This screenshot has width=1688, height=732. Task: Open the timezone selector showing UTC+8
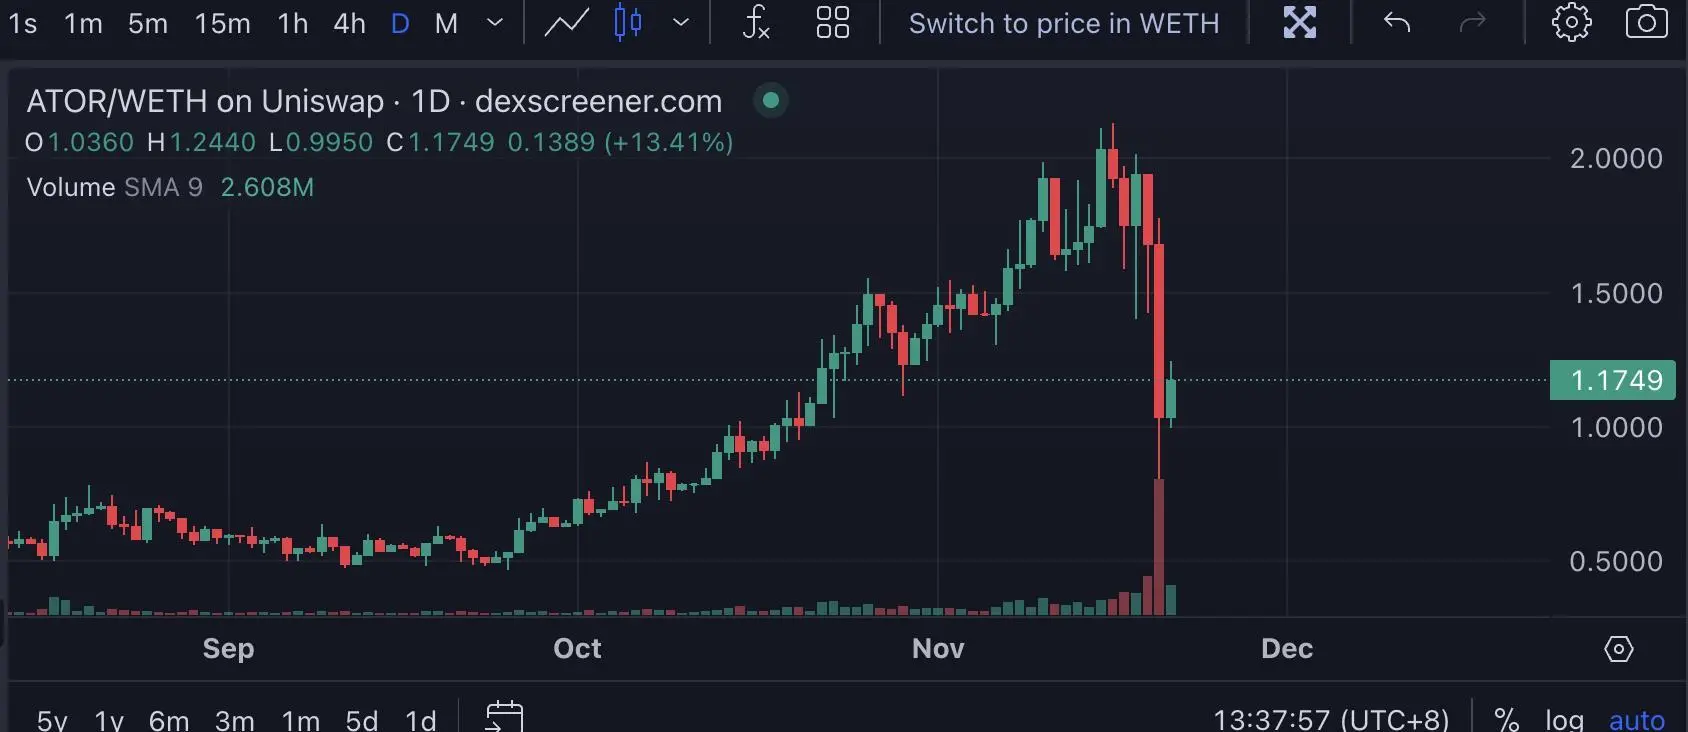pyautogui.click(x=1331, y=719)
